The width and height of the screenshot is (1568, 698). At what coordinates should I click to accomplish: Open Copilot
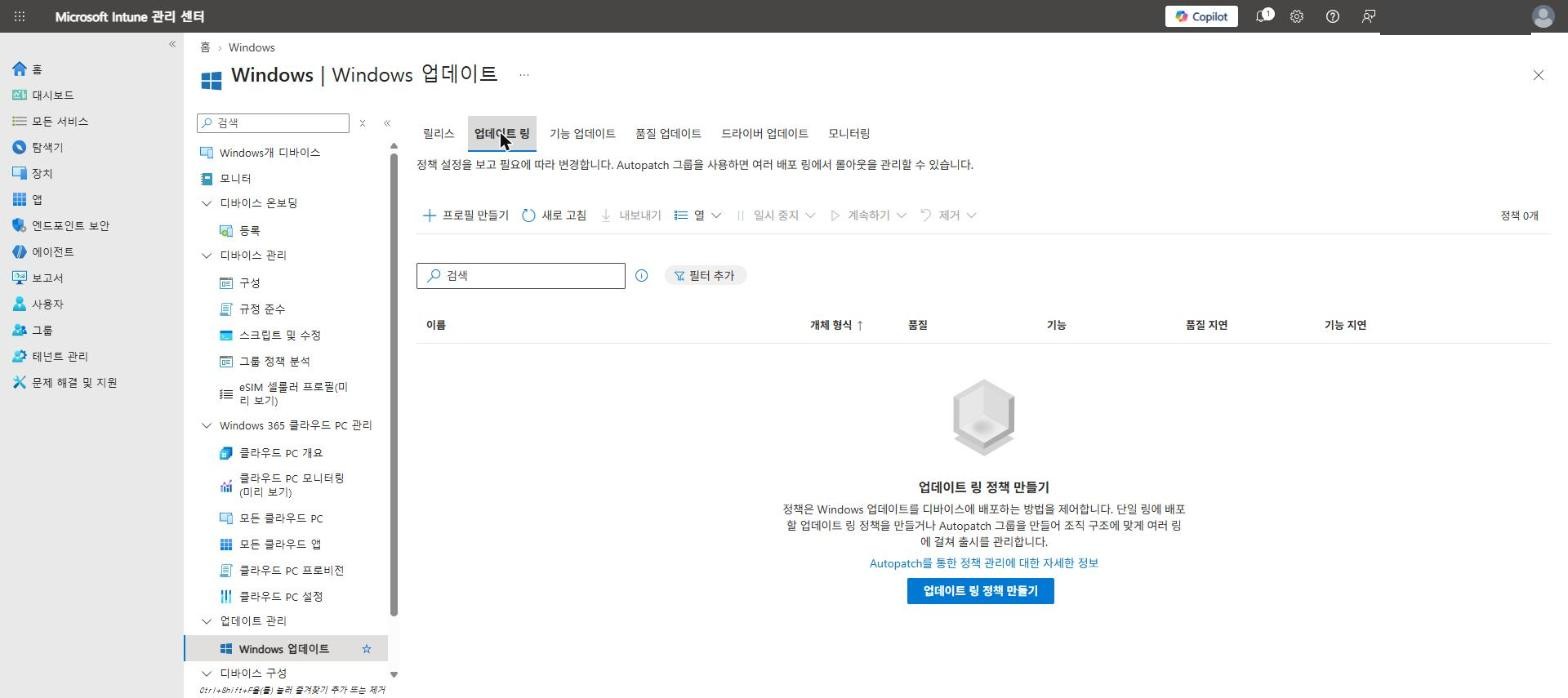point(1201,17)
